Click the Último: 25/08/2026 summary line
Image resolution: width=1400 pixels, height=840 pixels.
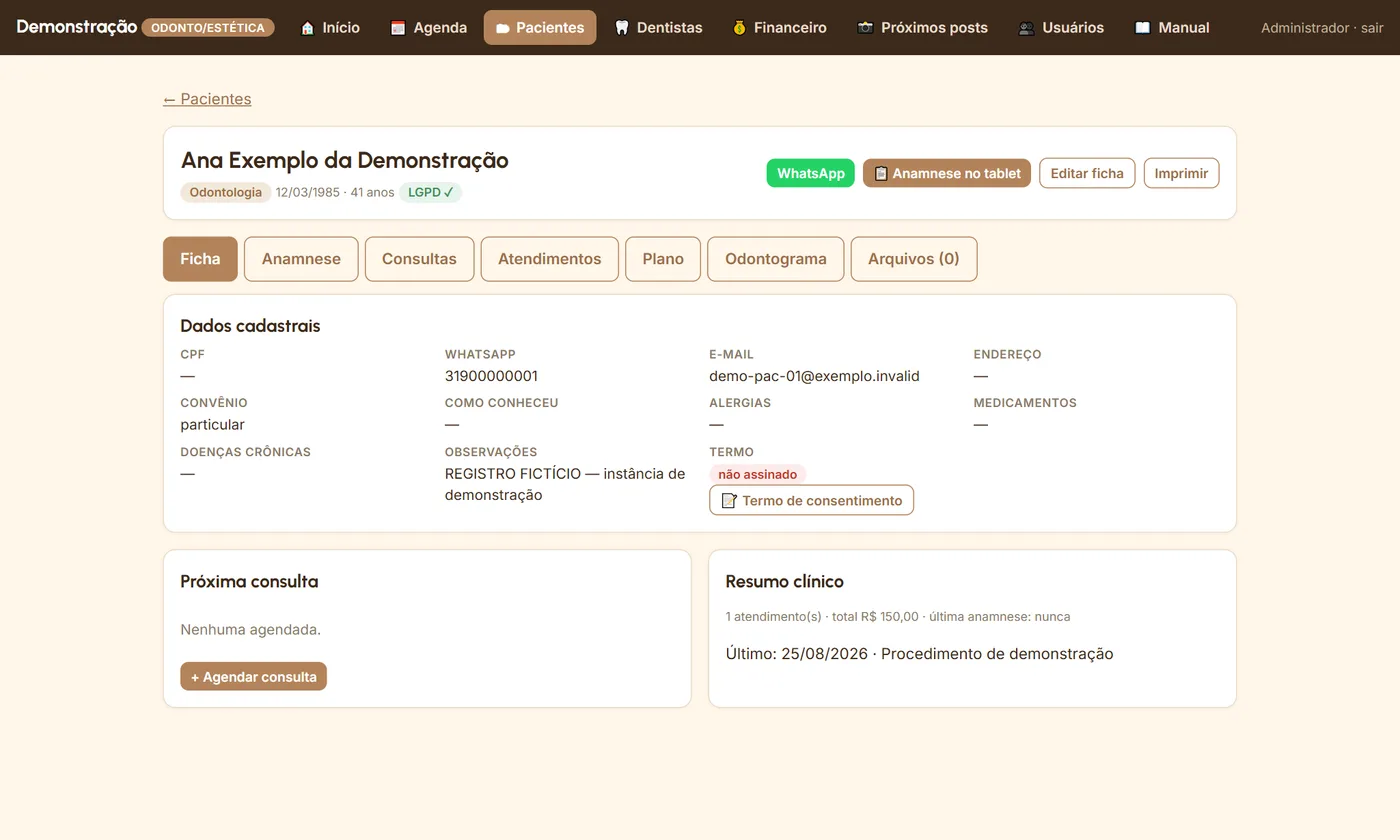tap(919, 654)
